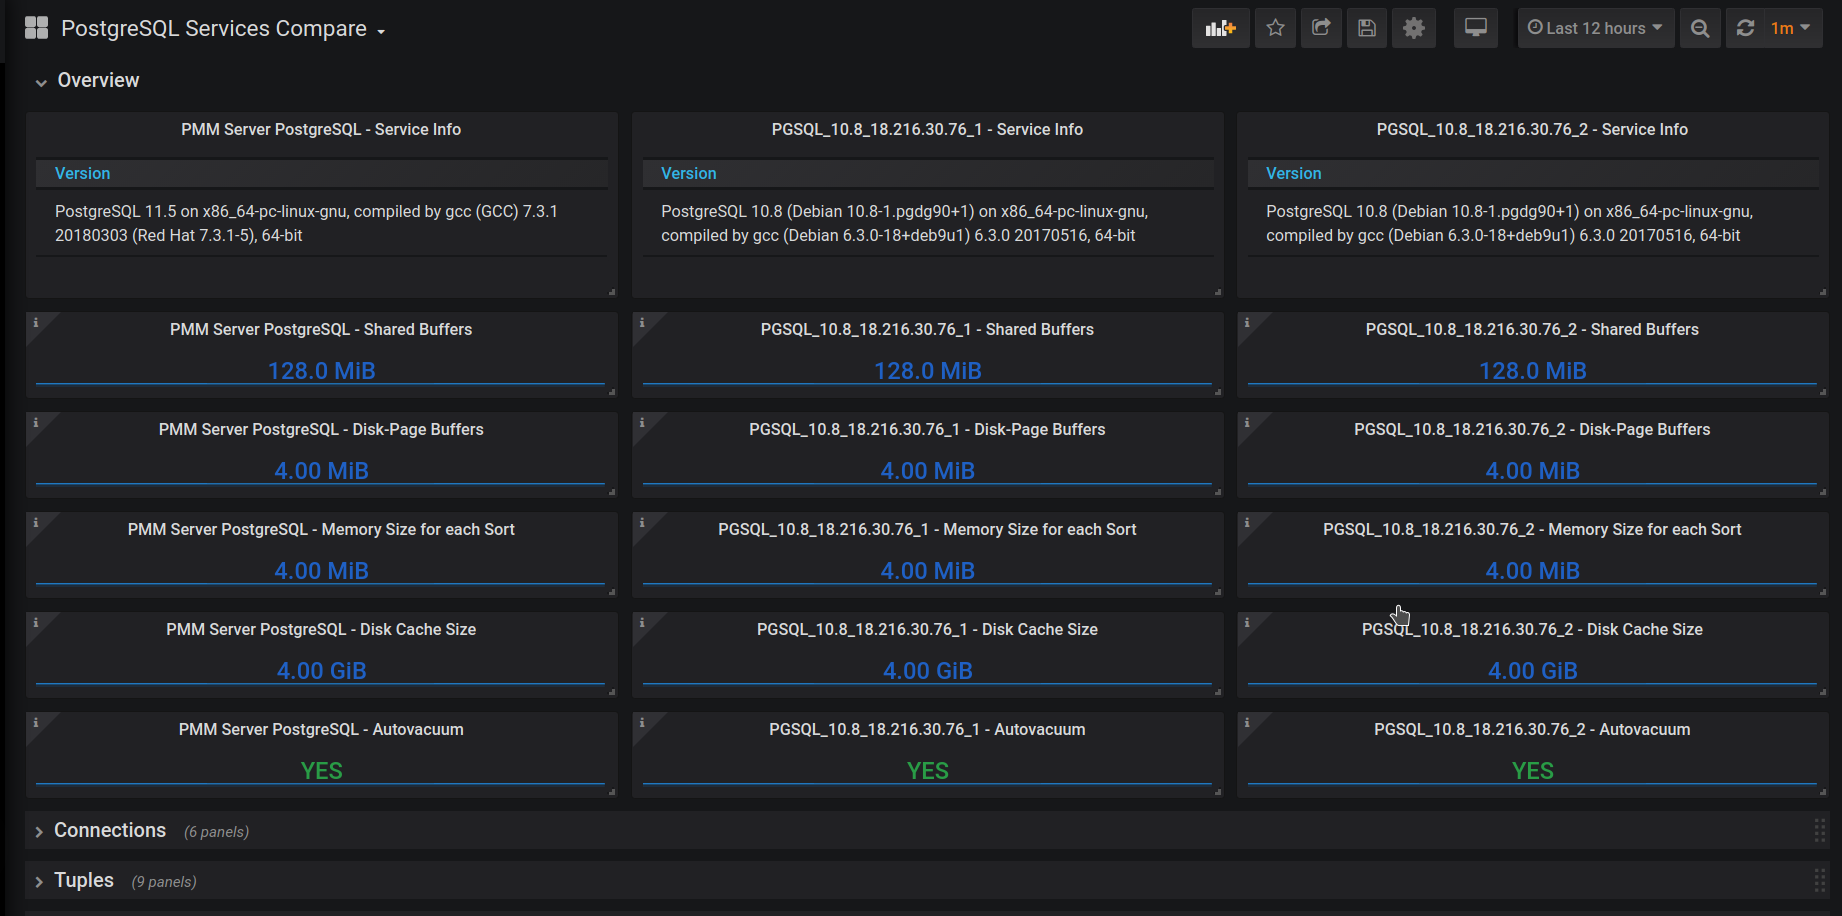Click Version header in PGSQL_10.8_18.216.30.76_1 Service Info

(688, 174)
